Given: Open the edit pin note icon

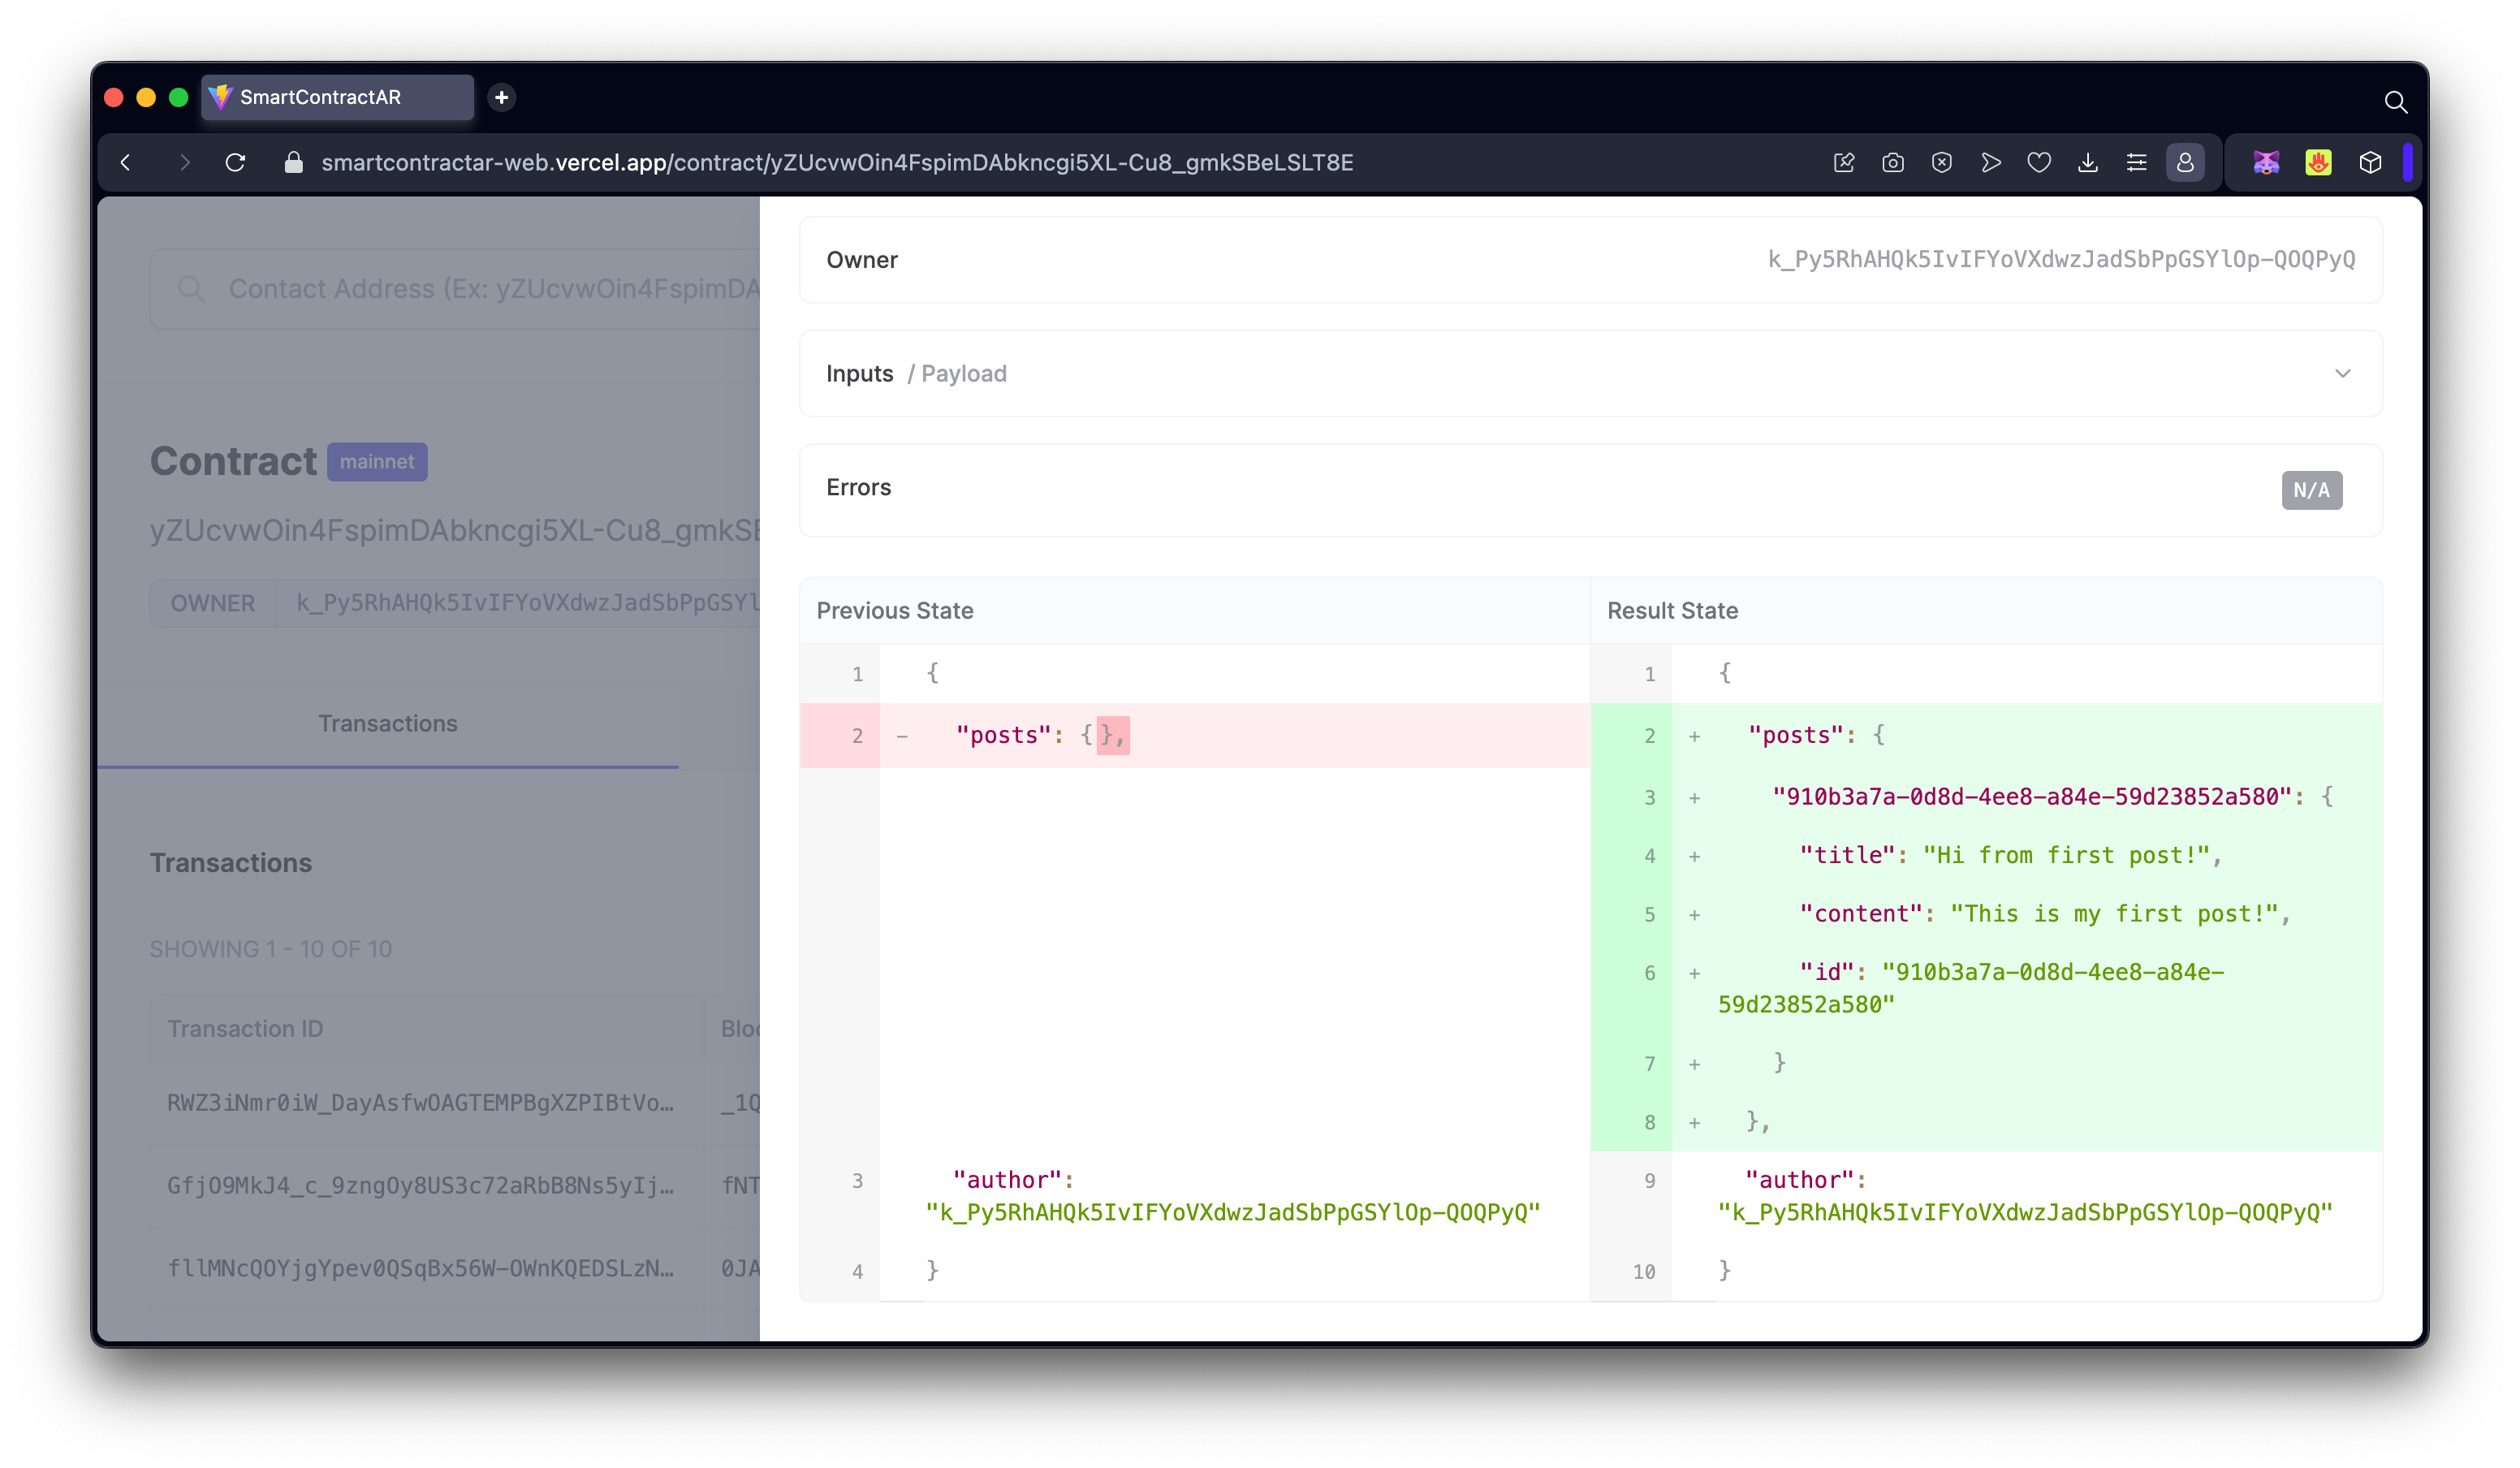Looking at the screenshot, I should tap(1844, 163).
